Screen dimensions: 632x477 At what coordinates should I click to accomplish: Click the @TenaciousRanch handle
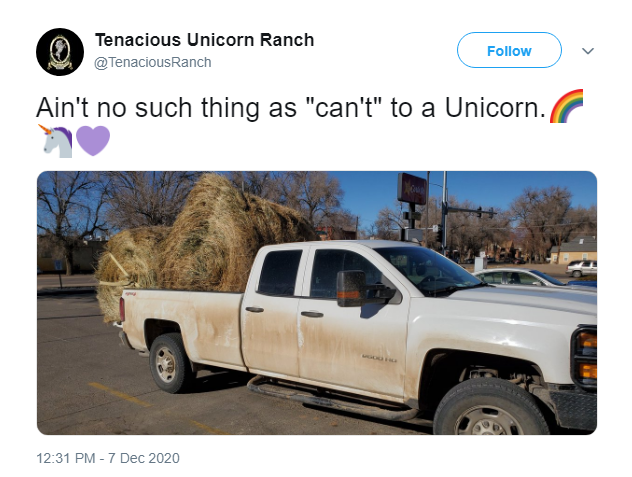153,62
